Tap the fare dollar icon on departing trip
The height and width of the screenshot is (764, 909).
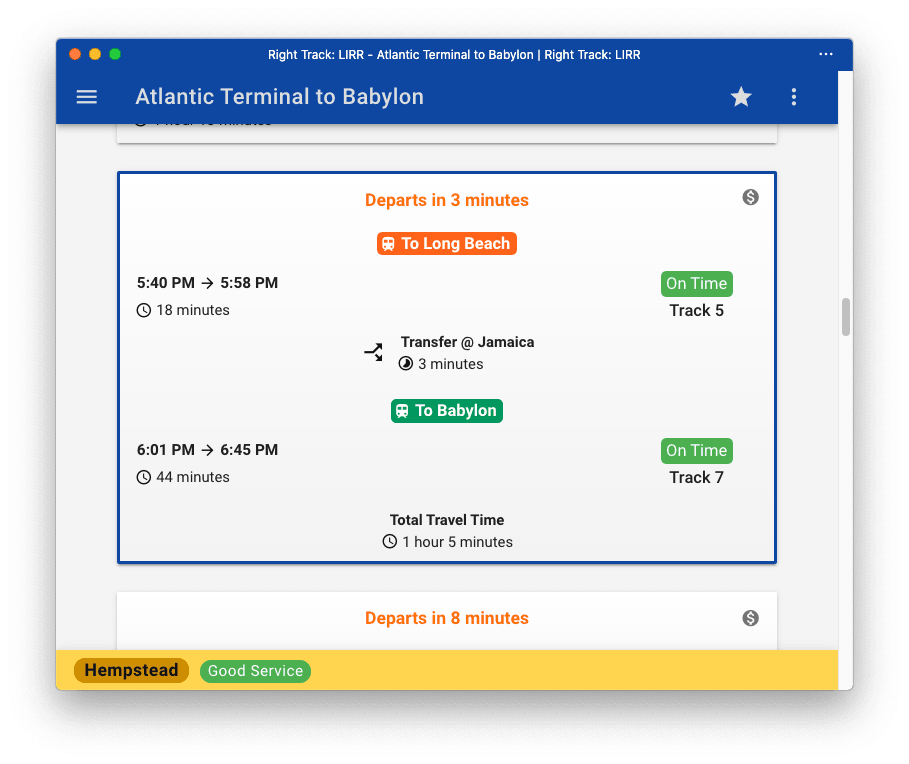click(750, 197)
